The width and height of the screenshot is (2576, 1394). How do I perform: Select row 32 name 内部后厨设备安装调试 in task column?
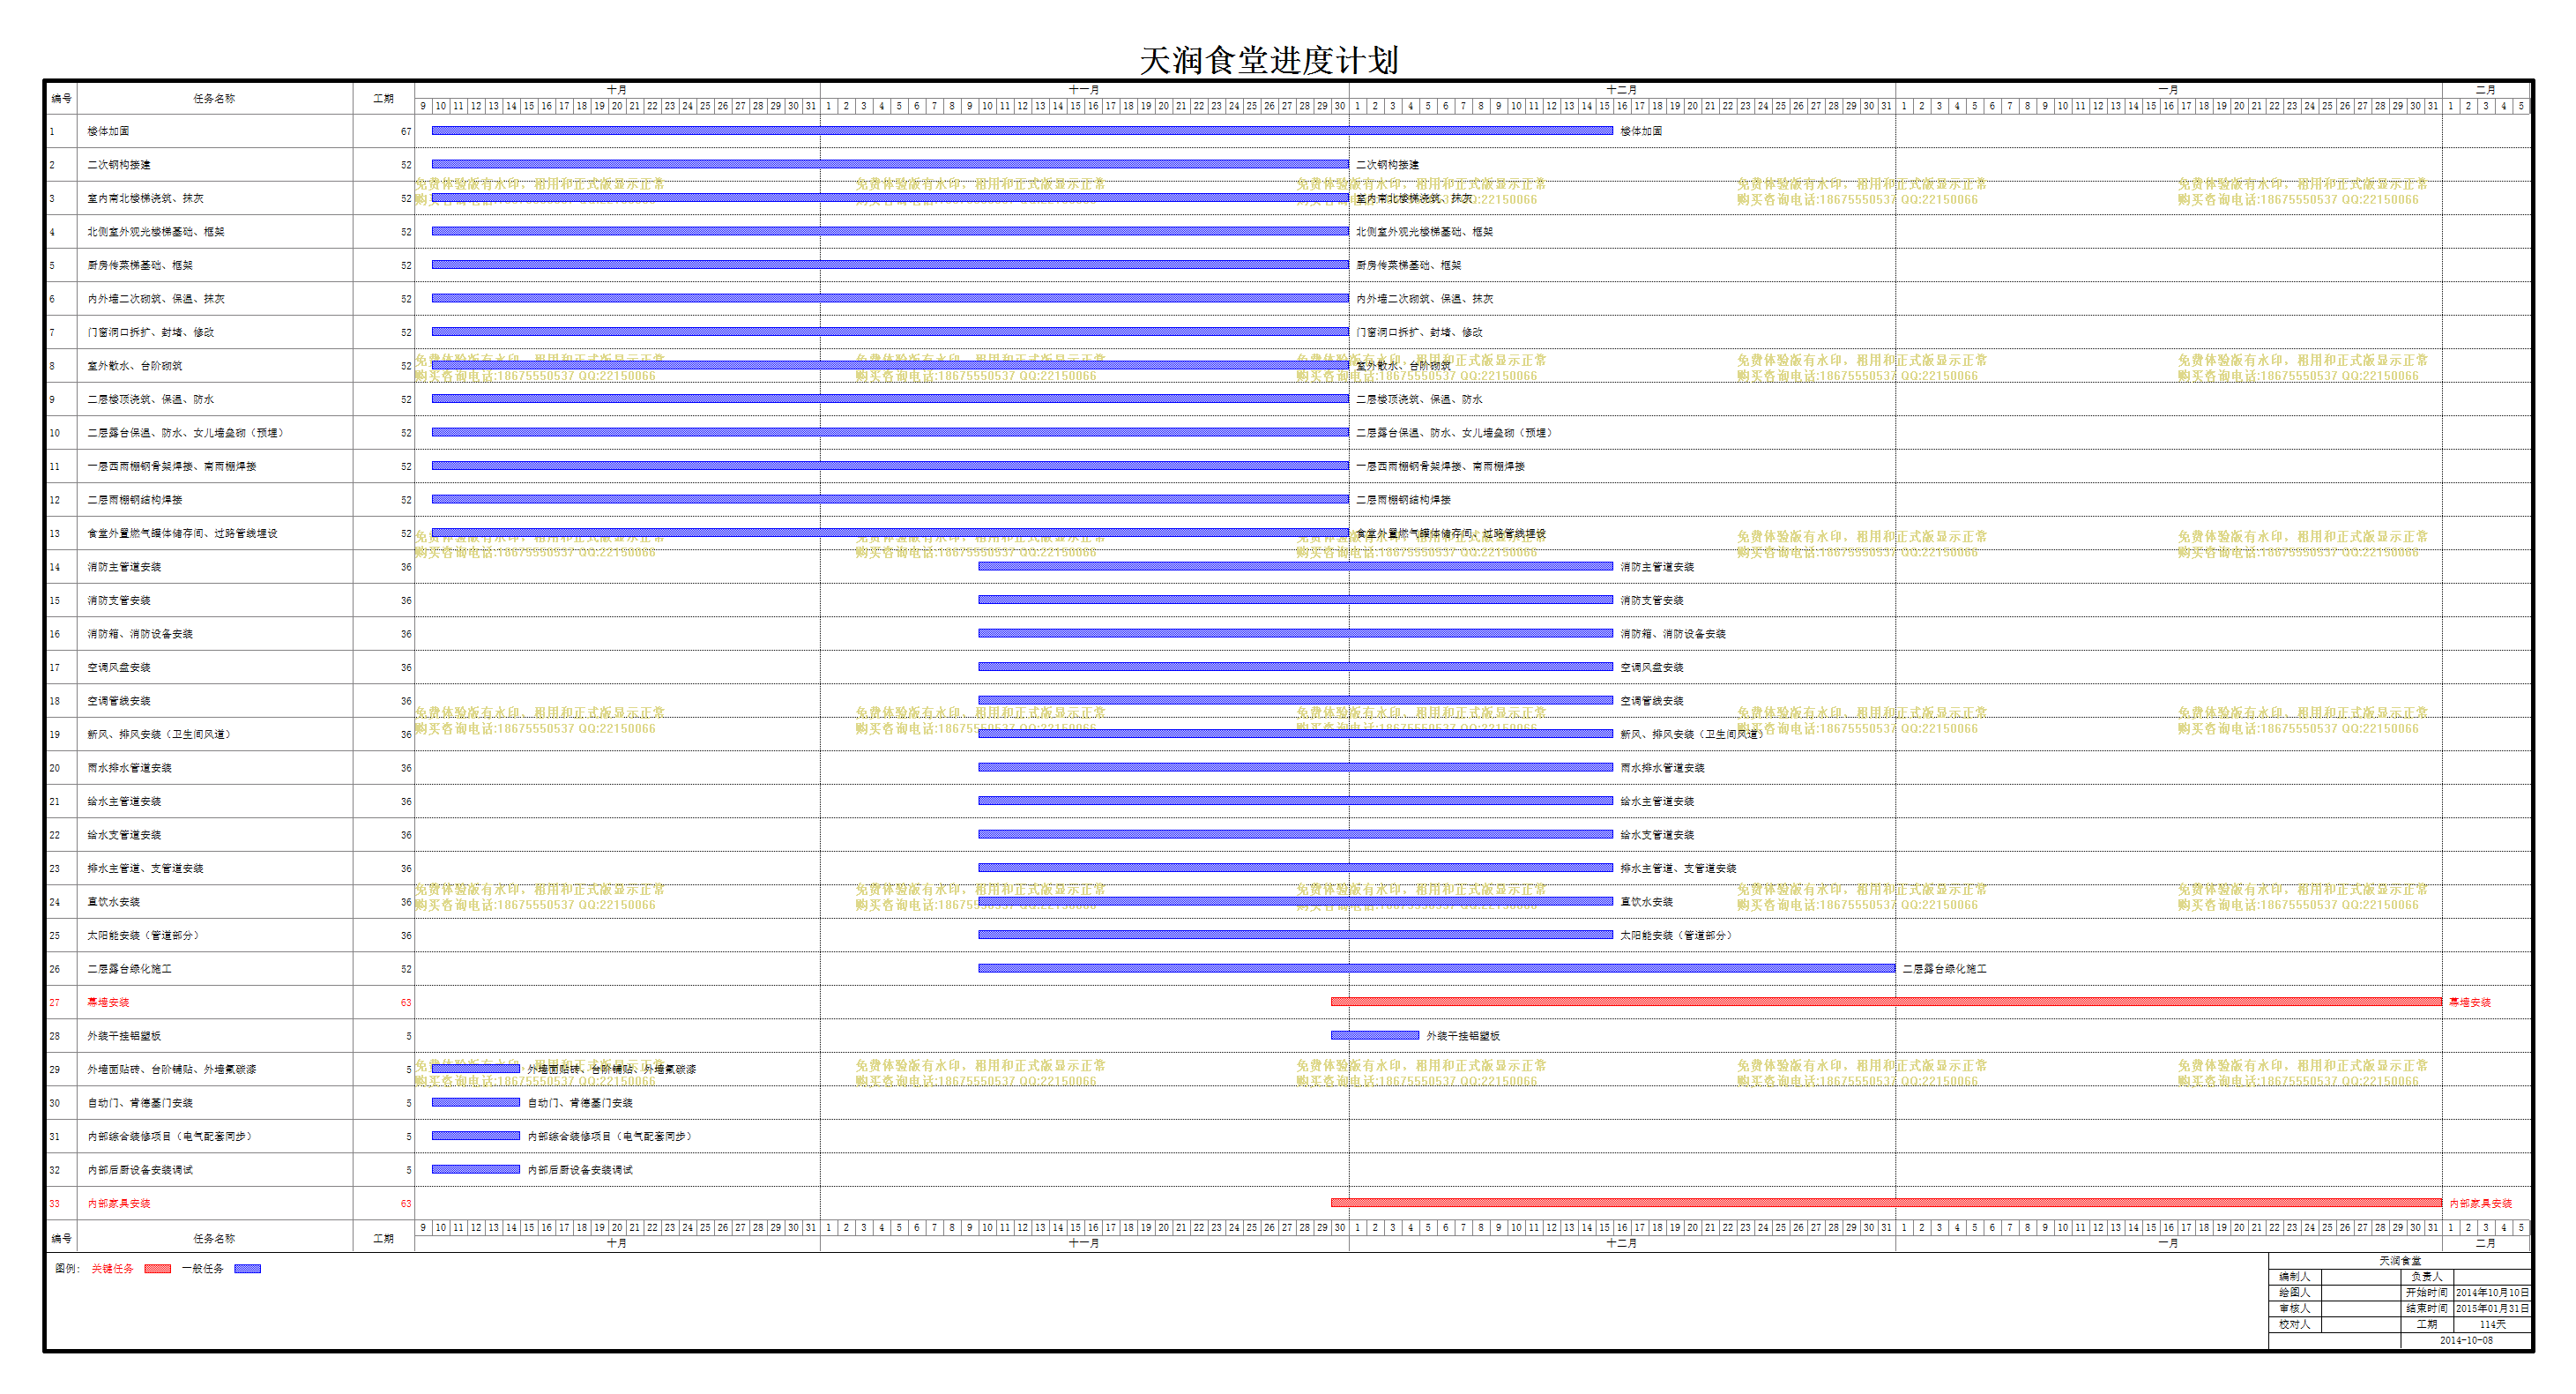tap(140, 1170)
